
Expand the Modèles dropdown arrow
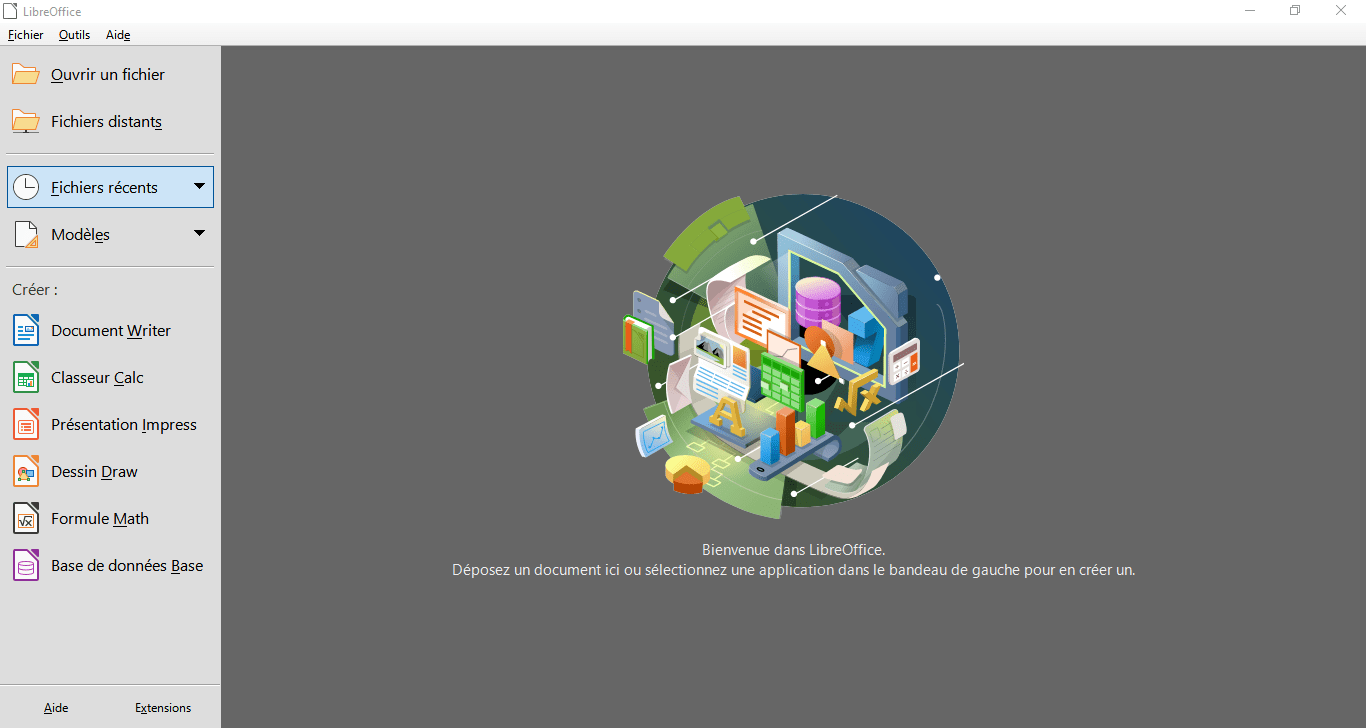coord(199,233)
